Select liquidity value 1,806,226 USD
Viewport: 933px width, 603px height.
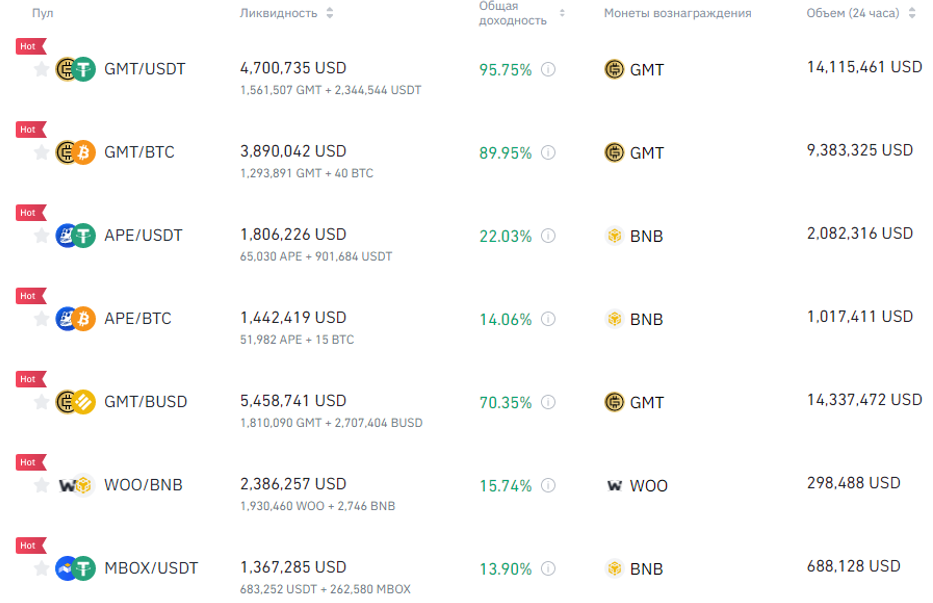(x=293, y=235)
